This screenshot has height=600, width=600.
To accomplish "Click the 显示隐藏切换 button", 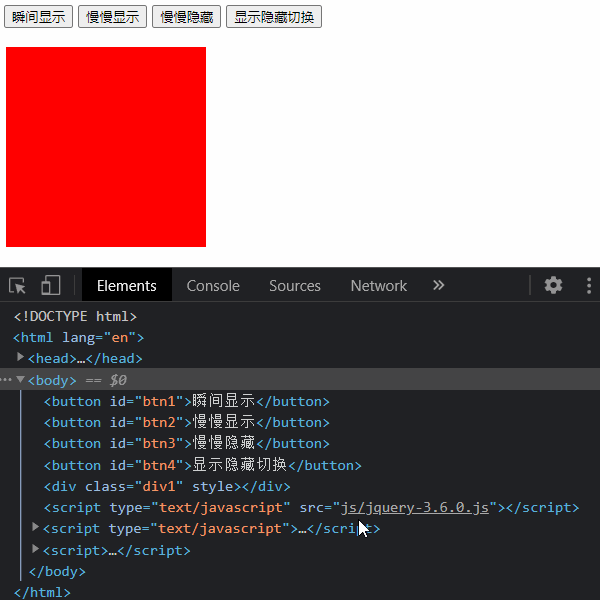I will coord(274,17).
